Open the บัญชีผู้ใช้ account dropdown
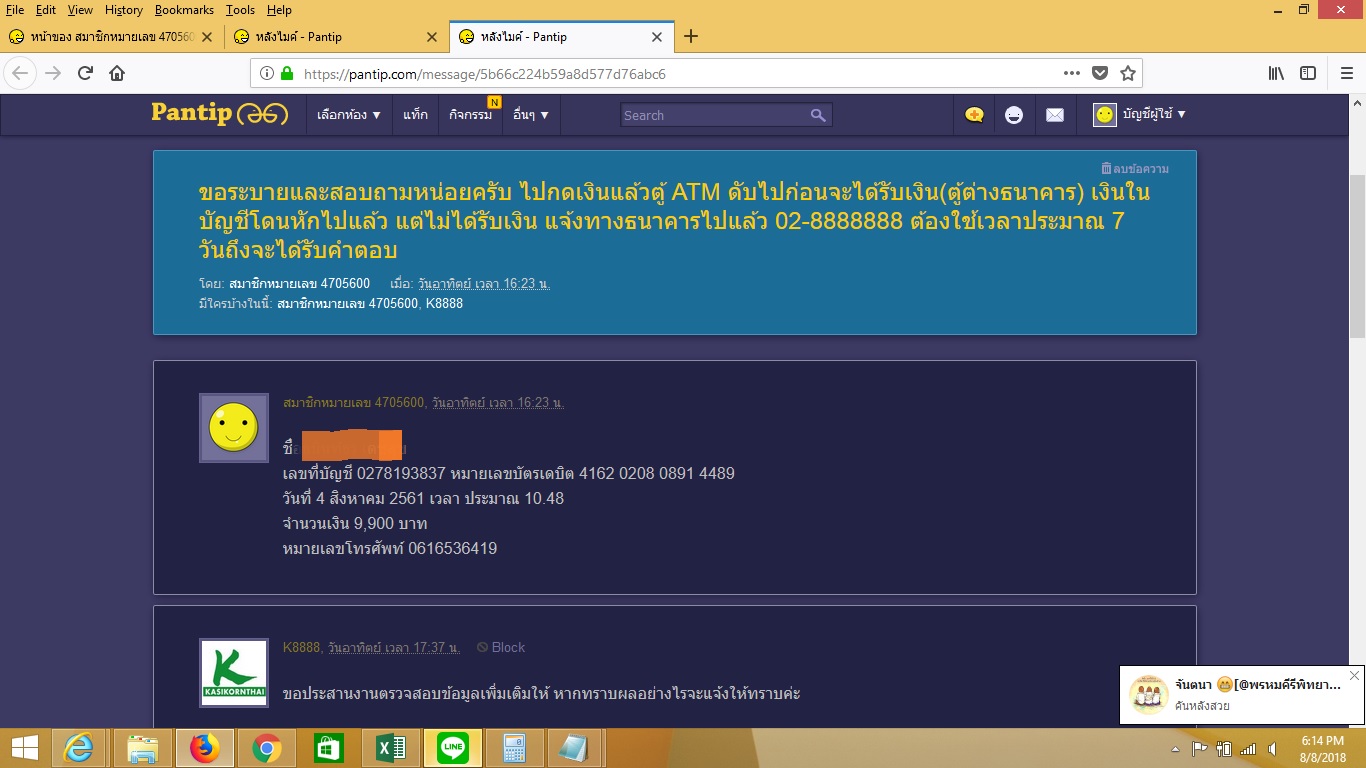This screenshot has height=768, width=1366. (x=1139, y=115)
